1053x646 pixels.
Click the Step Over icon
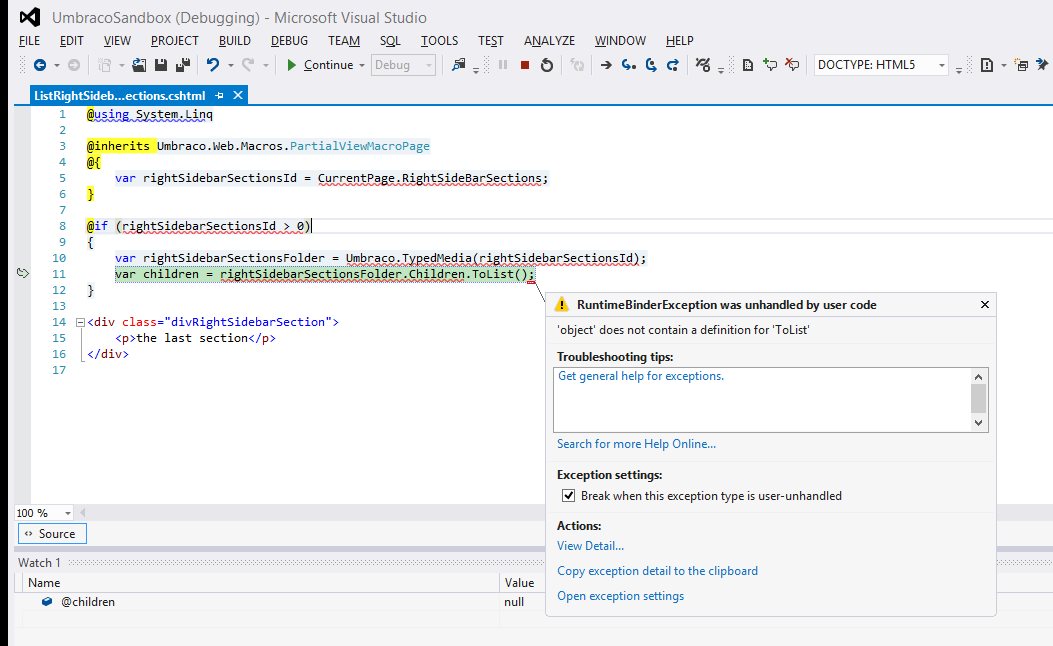coord(651,65)
